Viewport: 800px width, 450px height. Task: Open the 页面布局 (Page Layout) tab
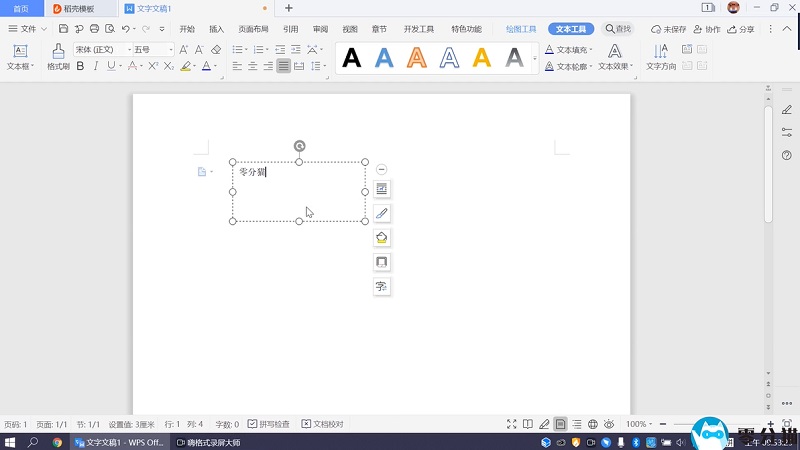(253, 29)
